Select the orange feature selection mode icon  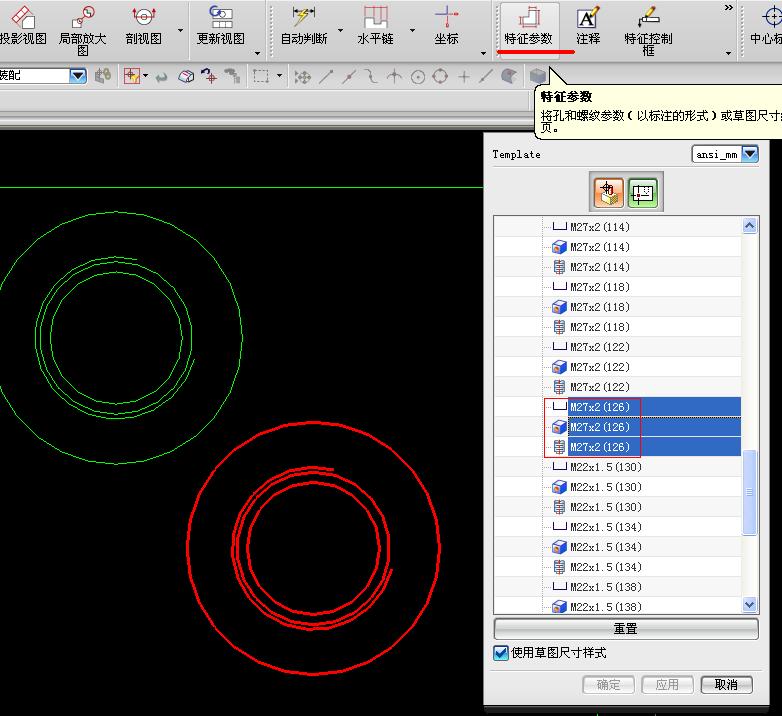point(608,192)
